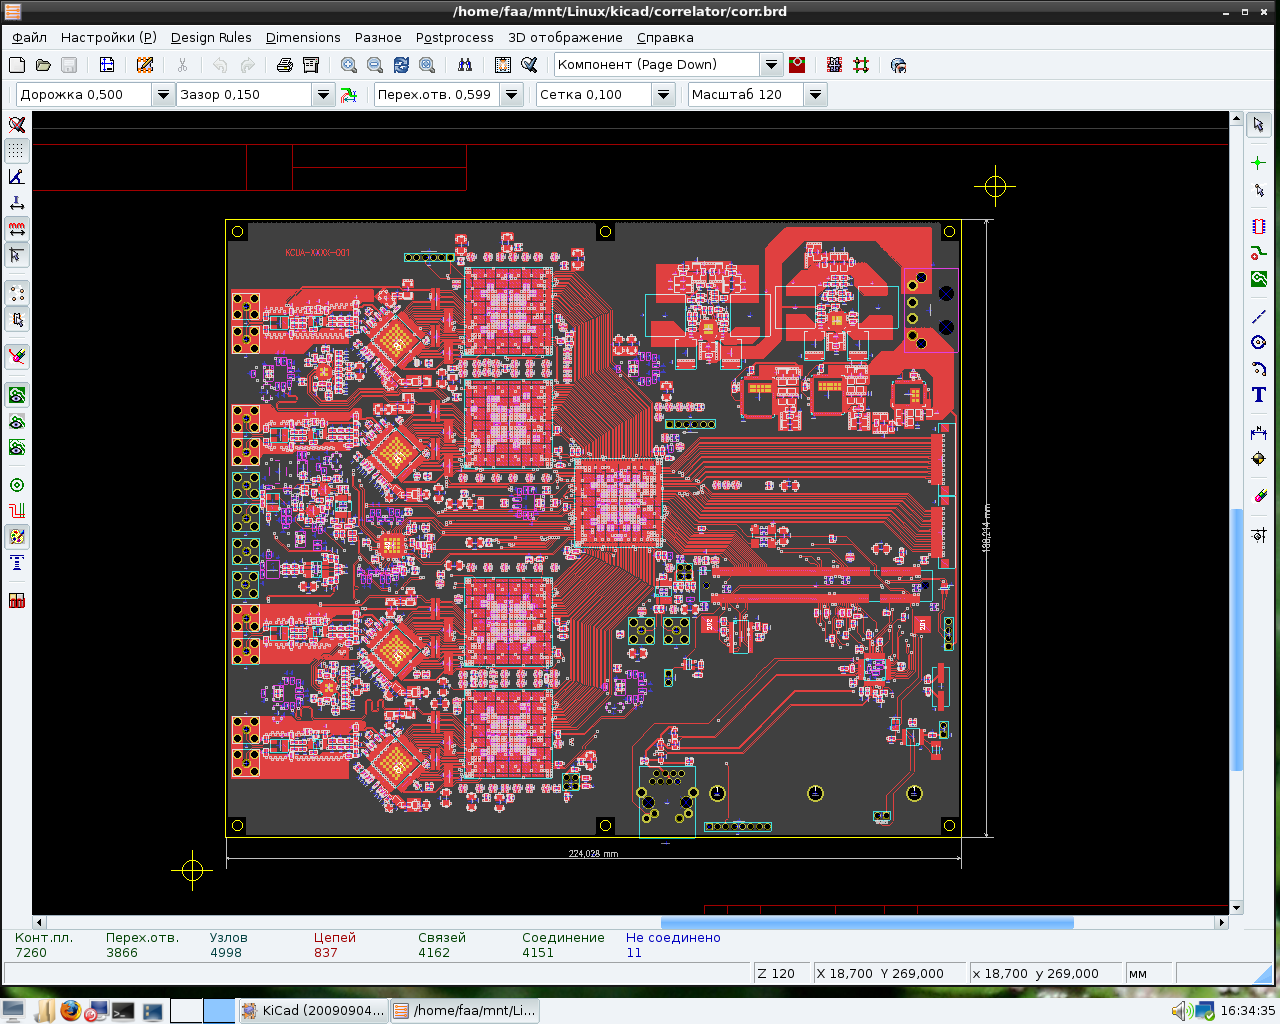Toggle units to millimeters
1280x1024 pixels.
pos(17,229)
